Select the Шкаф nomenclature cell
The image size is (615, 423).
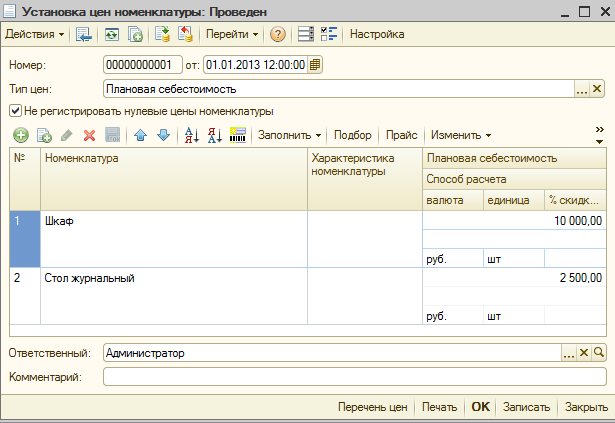click(174, 239)
